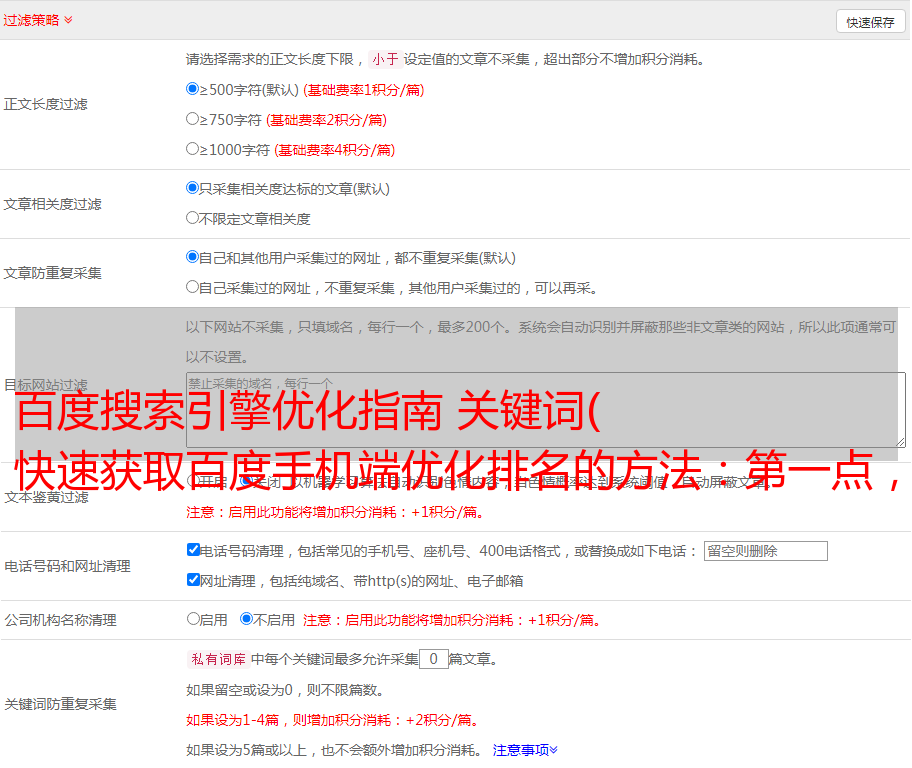Select the ≥1000字符 length option

click(x=192, y=149)
